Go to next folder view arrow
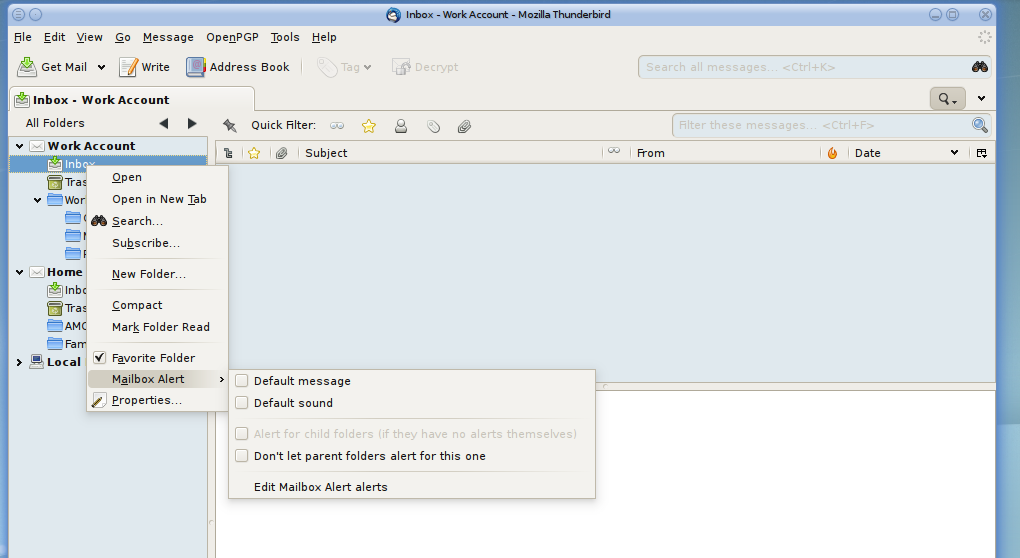The image size is (1020, 558). click(192, 123)
